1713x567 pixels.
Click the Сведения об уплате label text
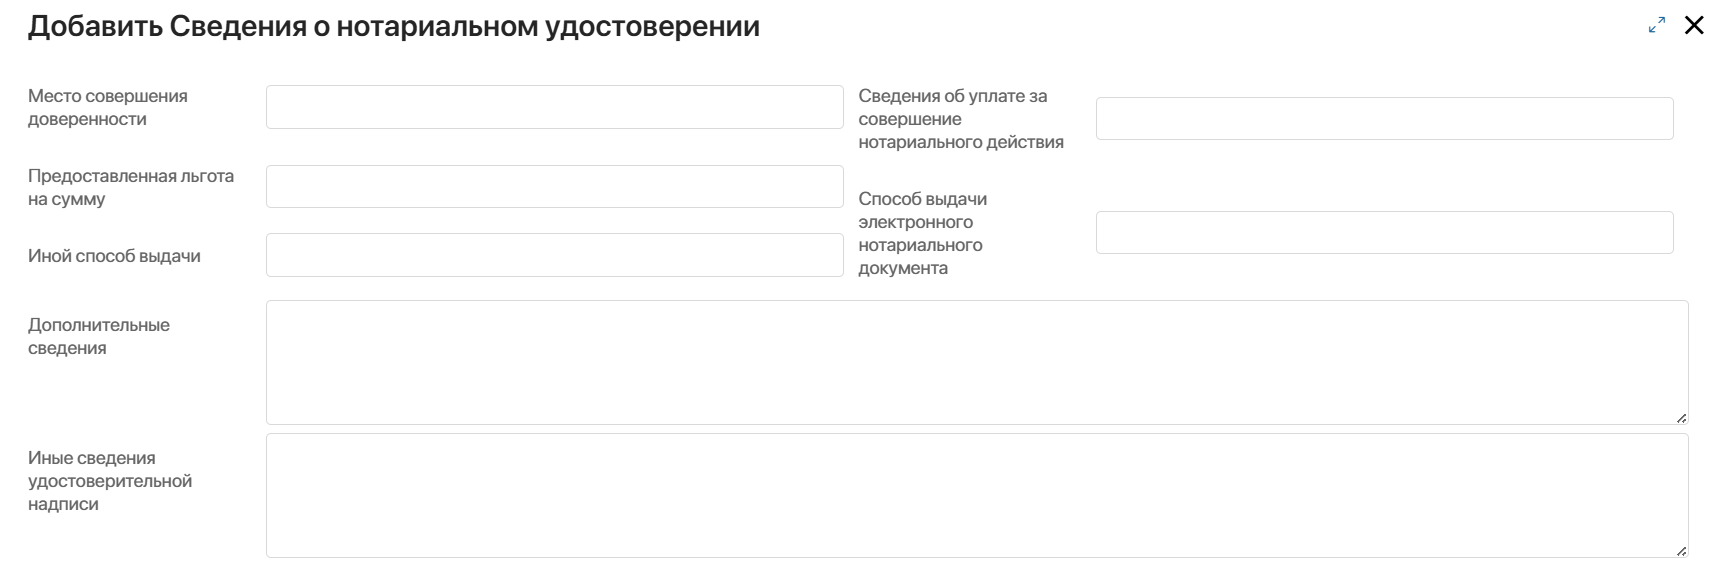click(961, 119)
